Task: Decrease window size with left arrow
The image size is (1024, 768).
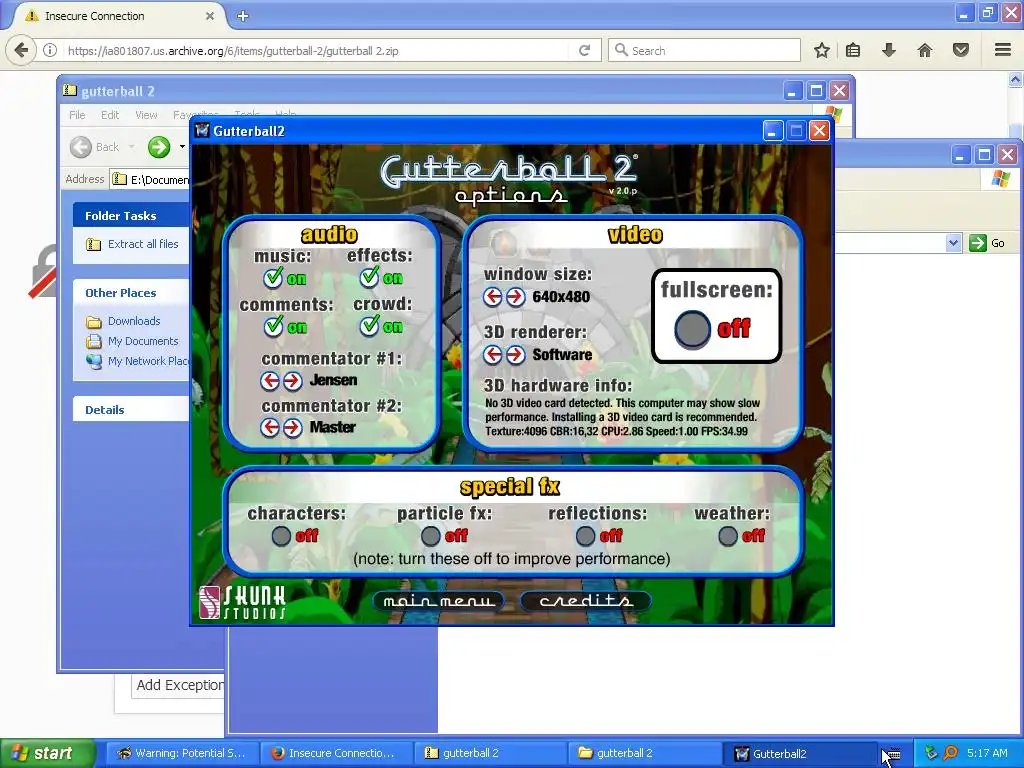Action: click(493, 297)
